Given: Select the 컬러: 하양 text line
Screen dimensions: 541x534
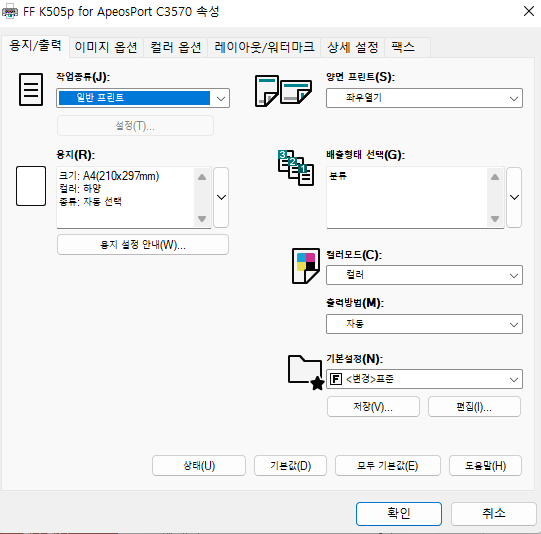Looking at the screenshot, I should [x=80, y=188].
